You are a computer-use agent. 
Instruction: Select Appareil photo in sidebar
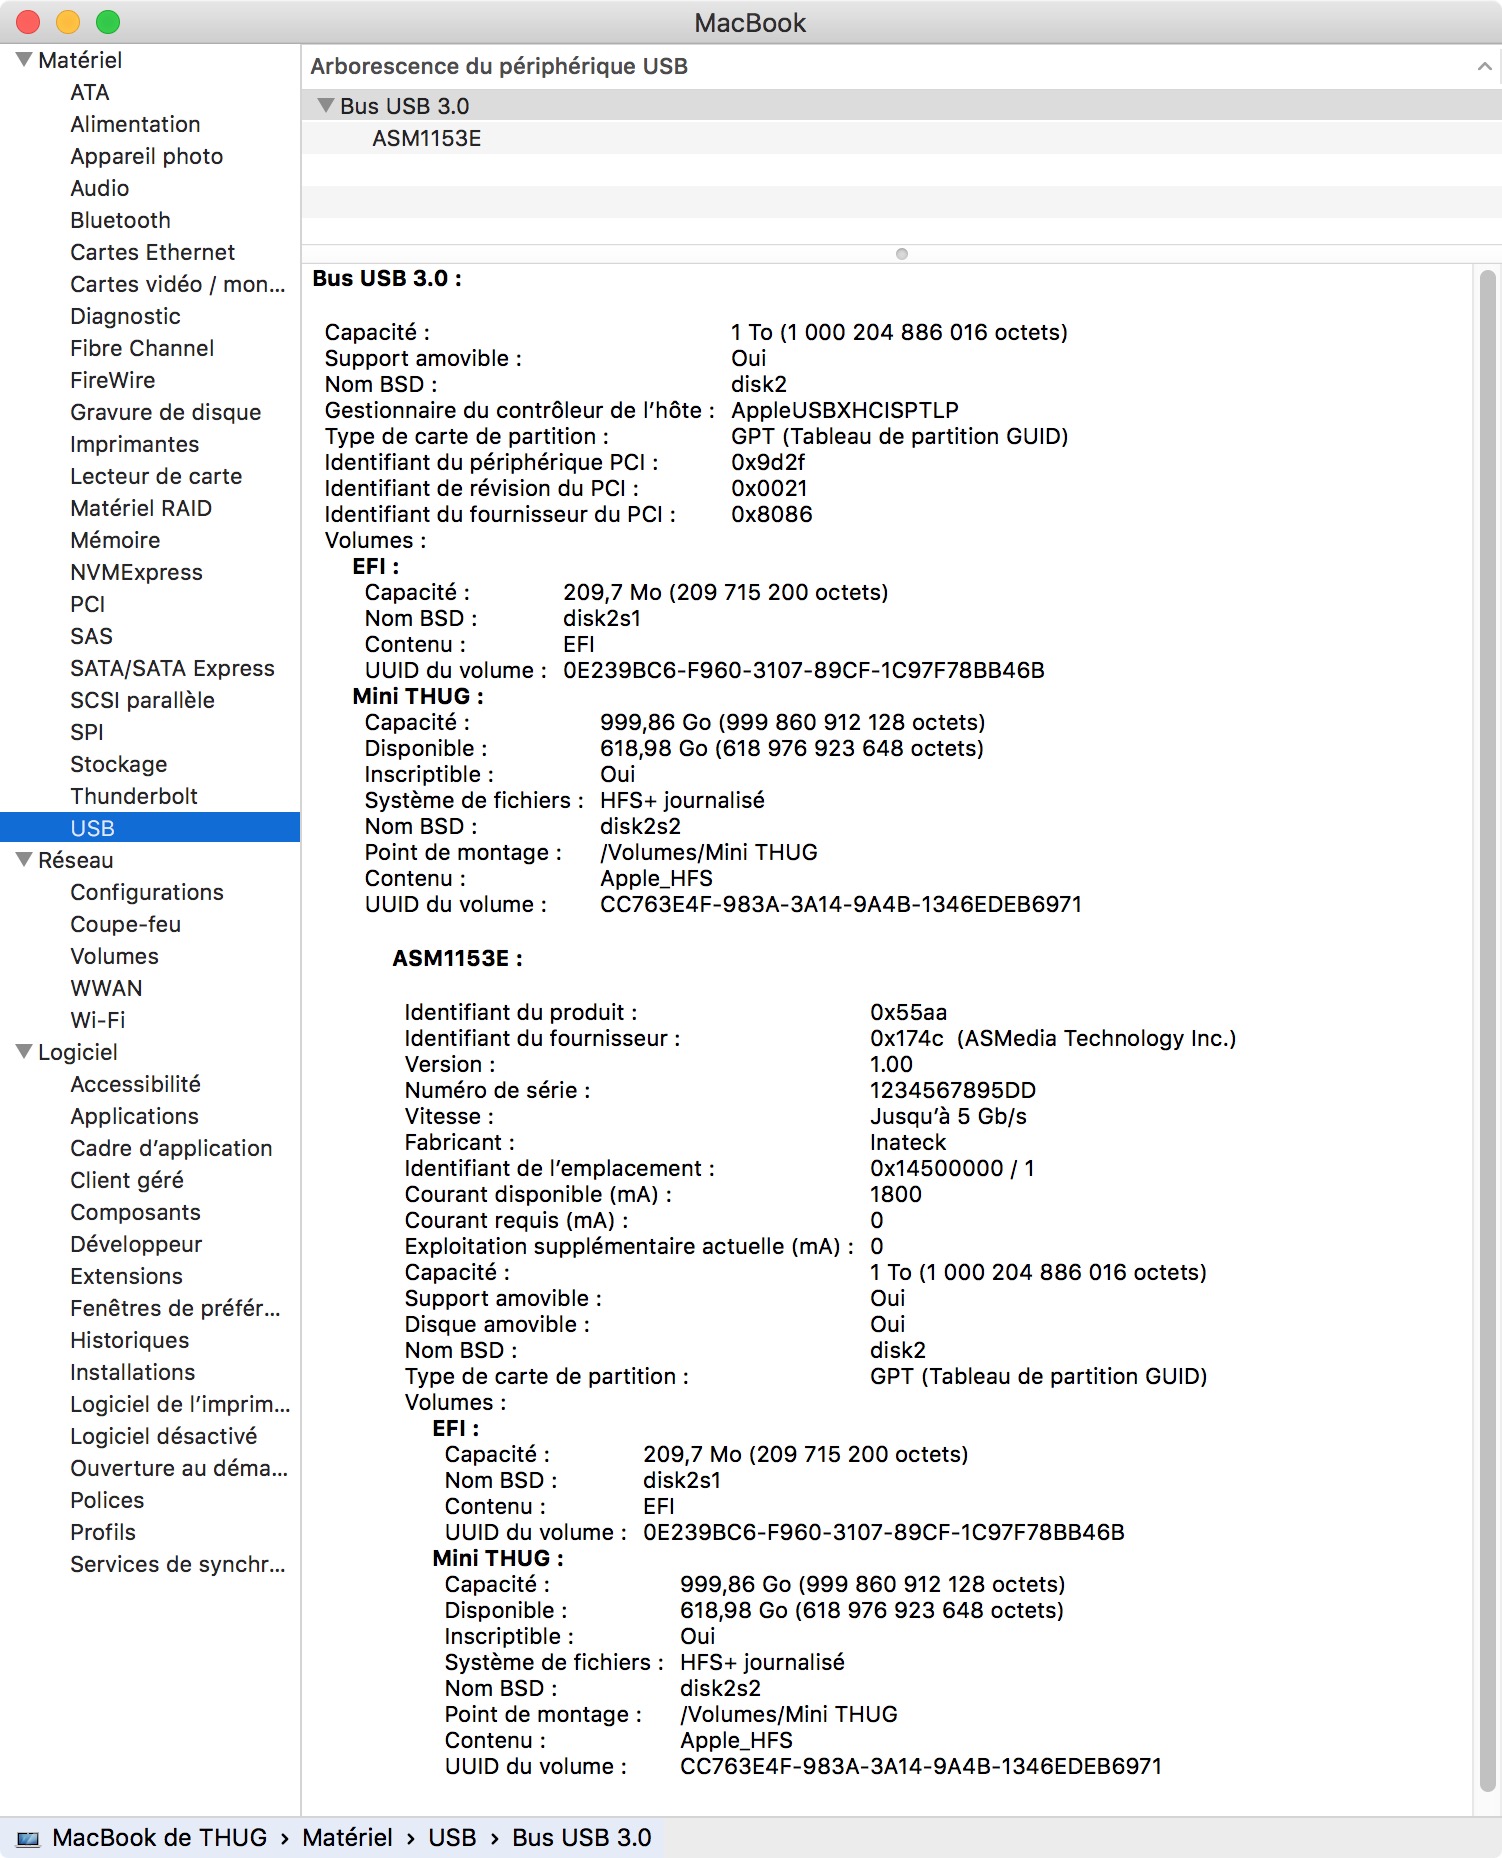[x=146, y=156]
